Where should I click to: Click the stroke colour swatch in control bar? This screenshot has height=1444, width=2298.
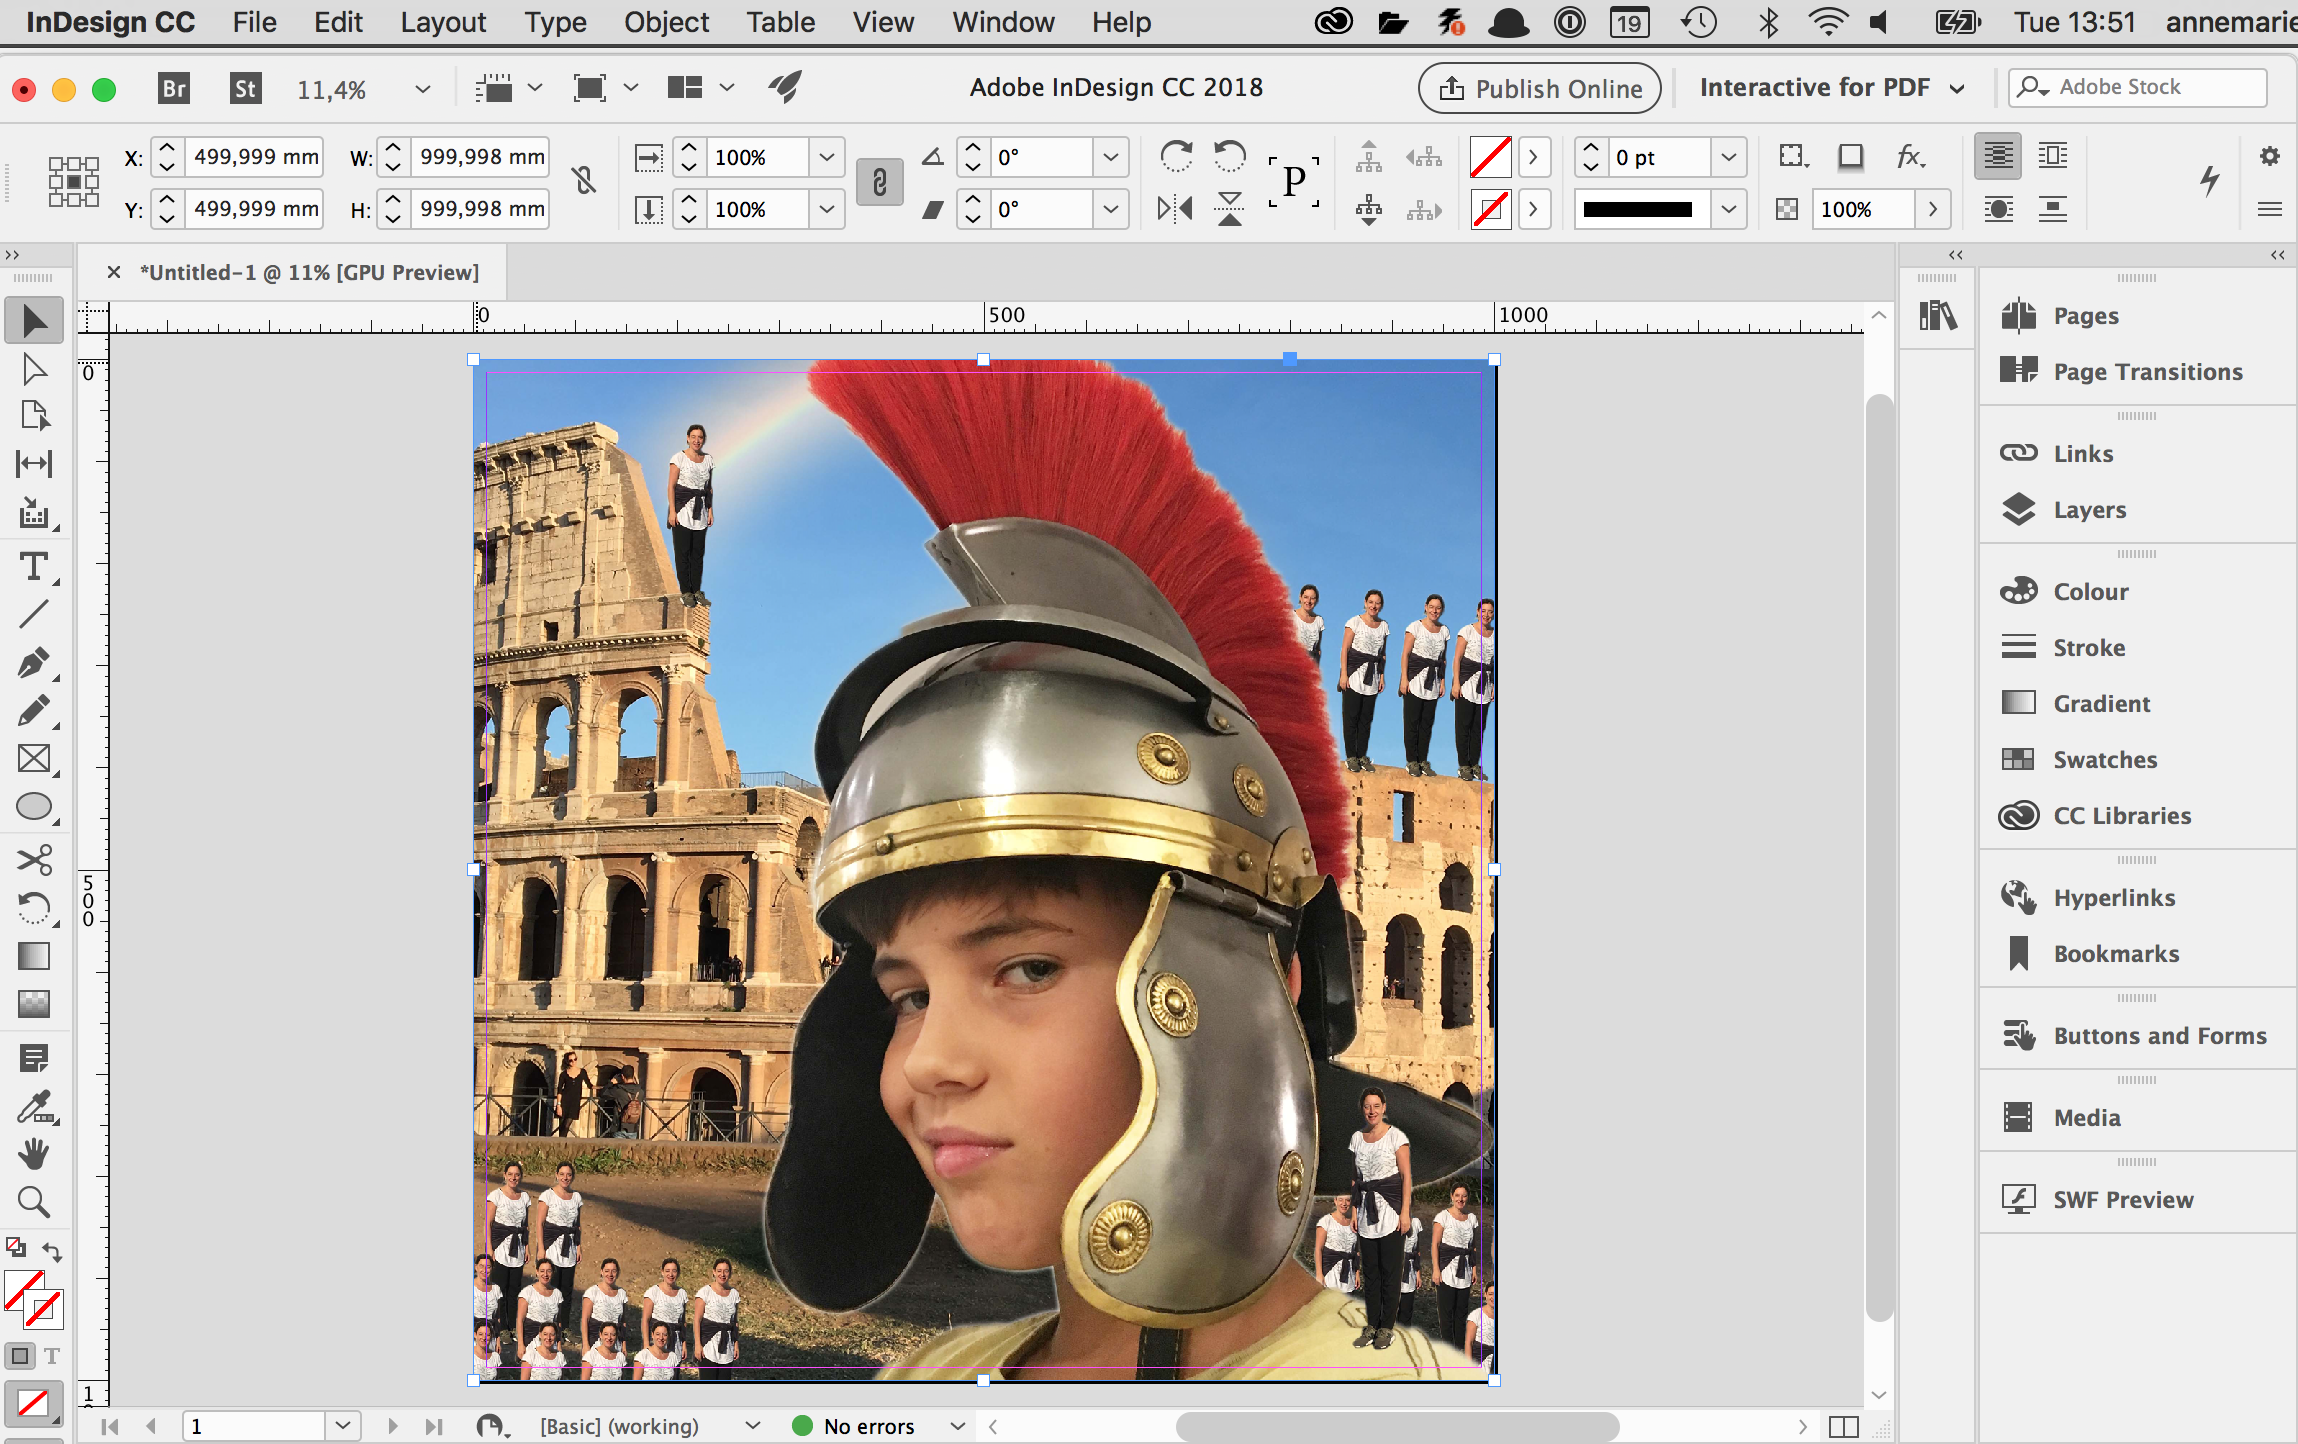pyautogui.click(x=1490, y=209)
